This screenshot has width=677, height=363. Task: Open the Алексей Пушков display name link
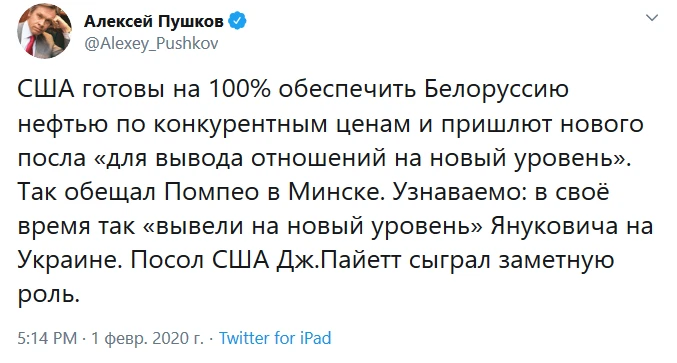(x=154, y=21)
